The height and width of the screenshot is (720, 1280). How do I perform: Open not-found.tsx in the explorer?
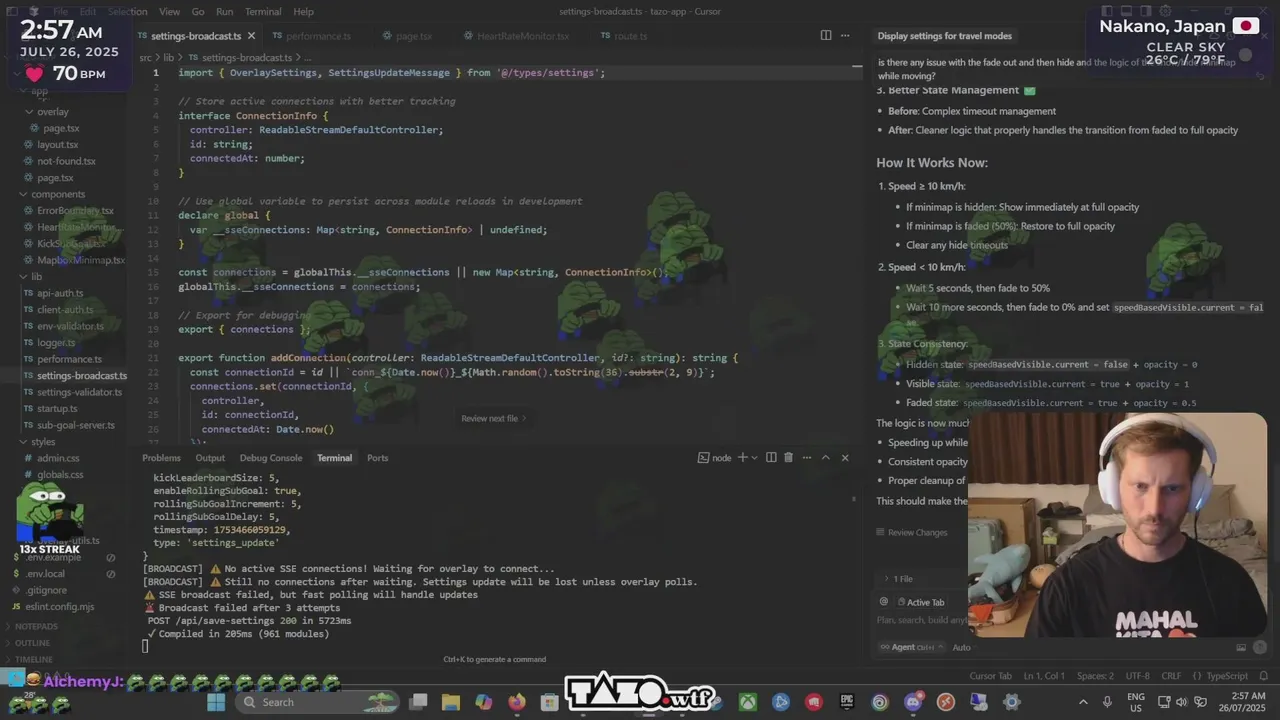[66, 161]
